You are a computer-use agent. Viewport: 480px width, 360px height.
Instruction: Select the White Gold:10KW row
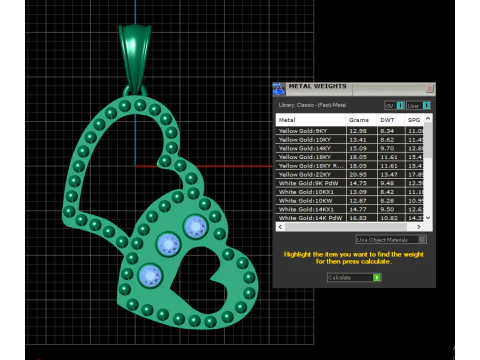(350, 200)
